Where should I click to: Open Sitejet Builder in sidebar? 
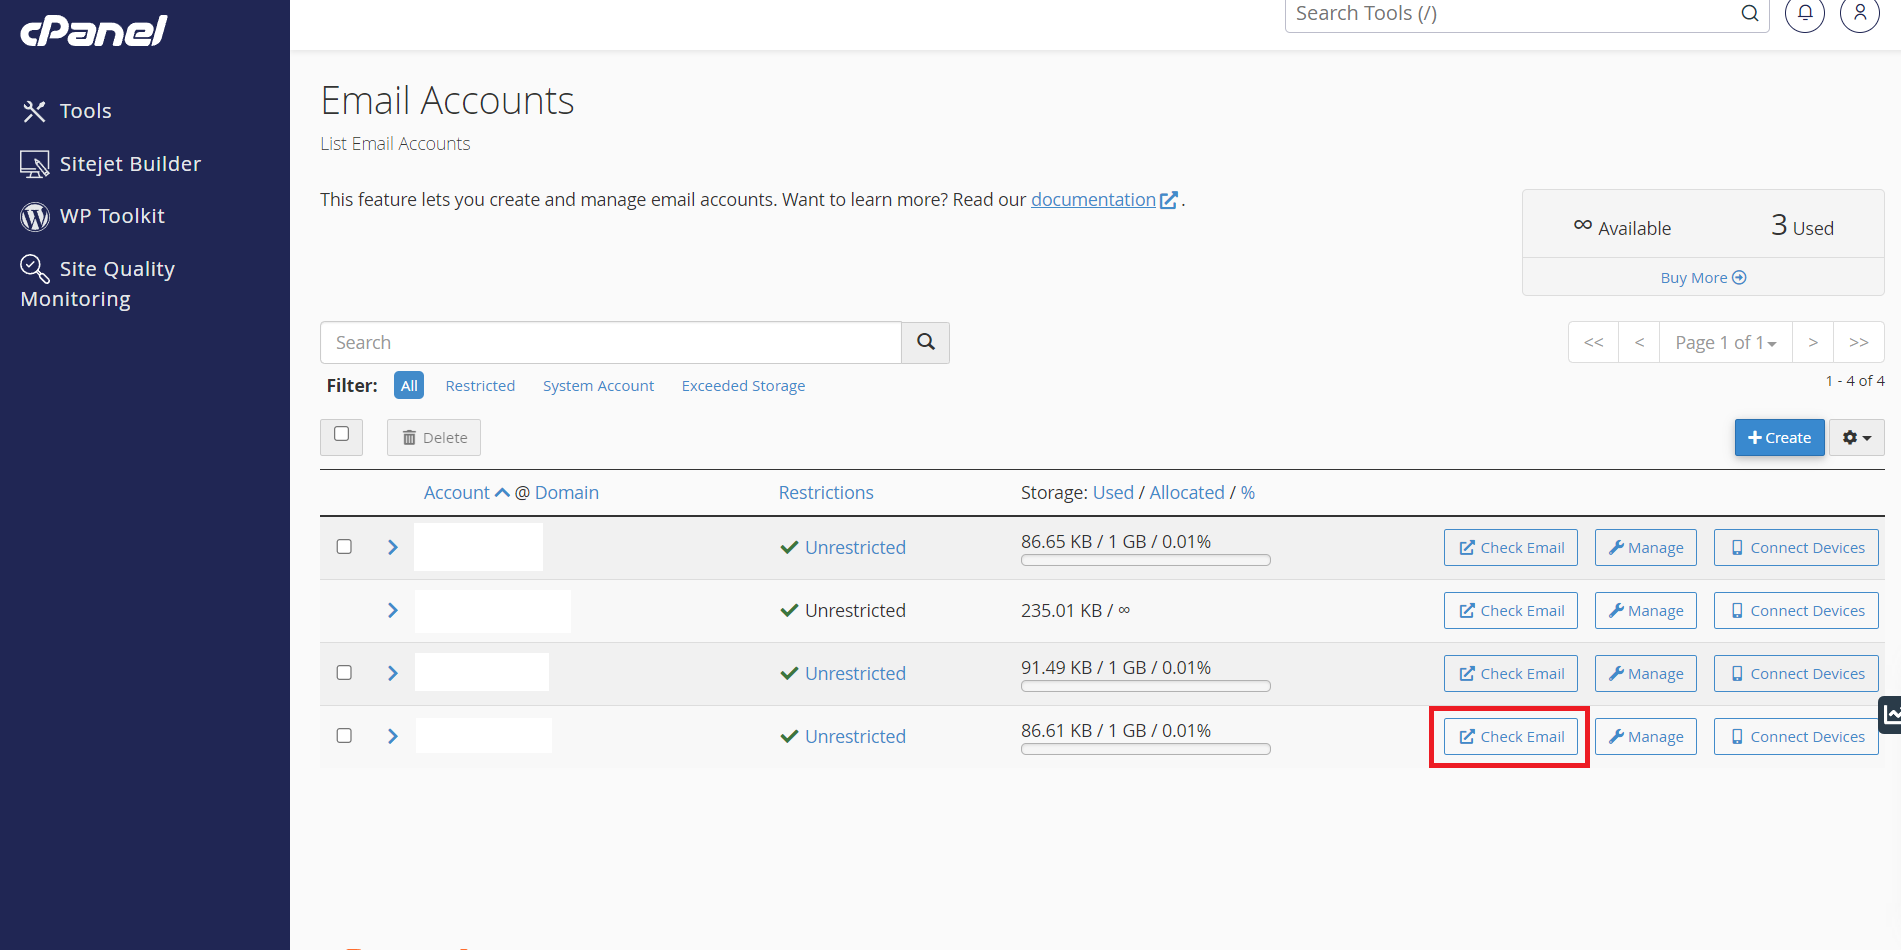[130, 164]
